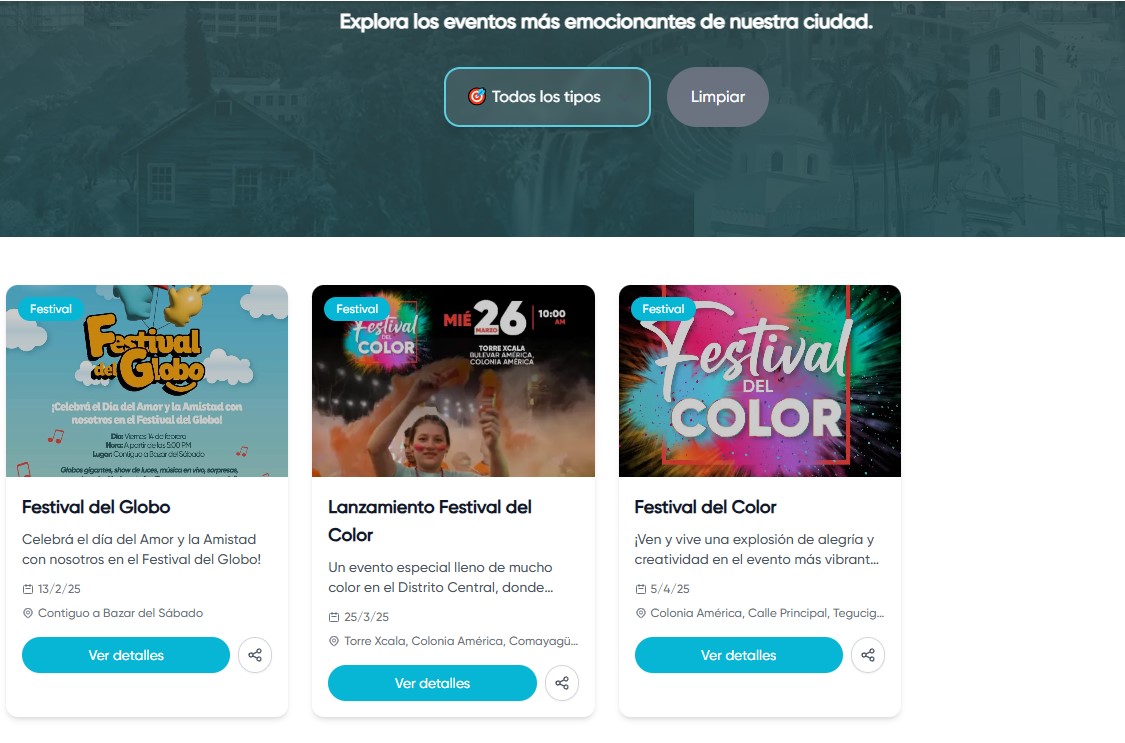Clear filters with the Limpiar button
This screenshot has width=1125, height=743.
point(717,97)
